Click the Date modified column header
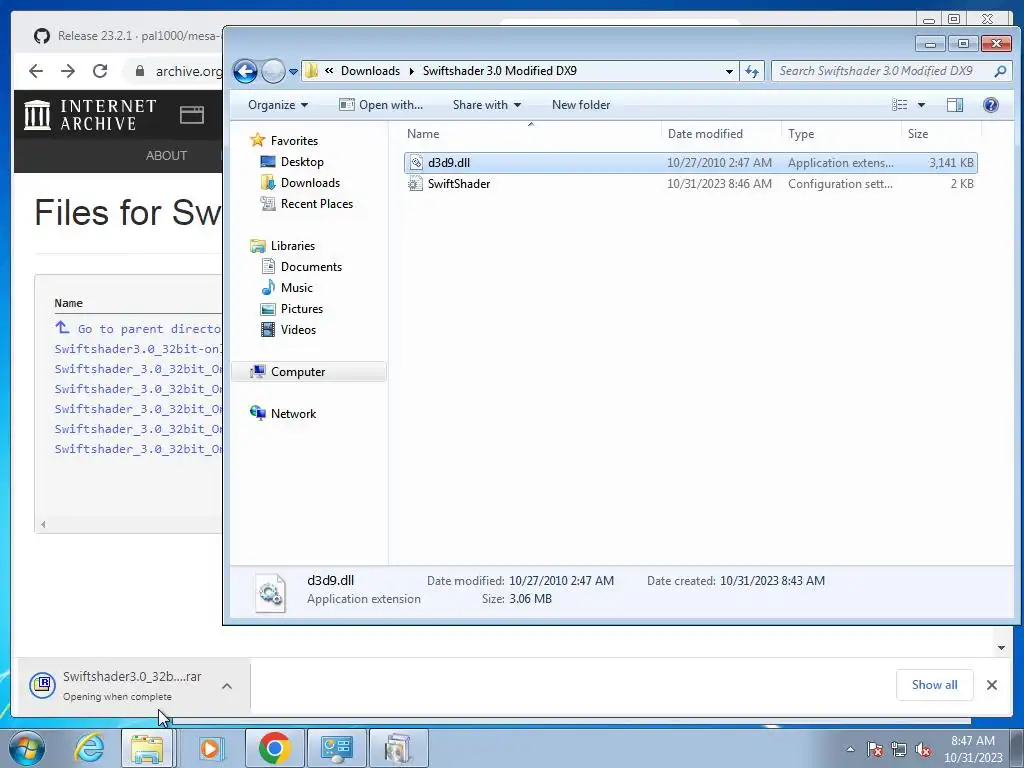Screen dimensions: 1024x768 click(x=721, y=134)
